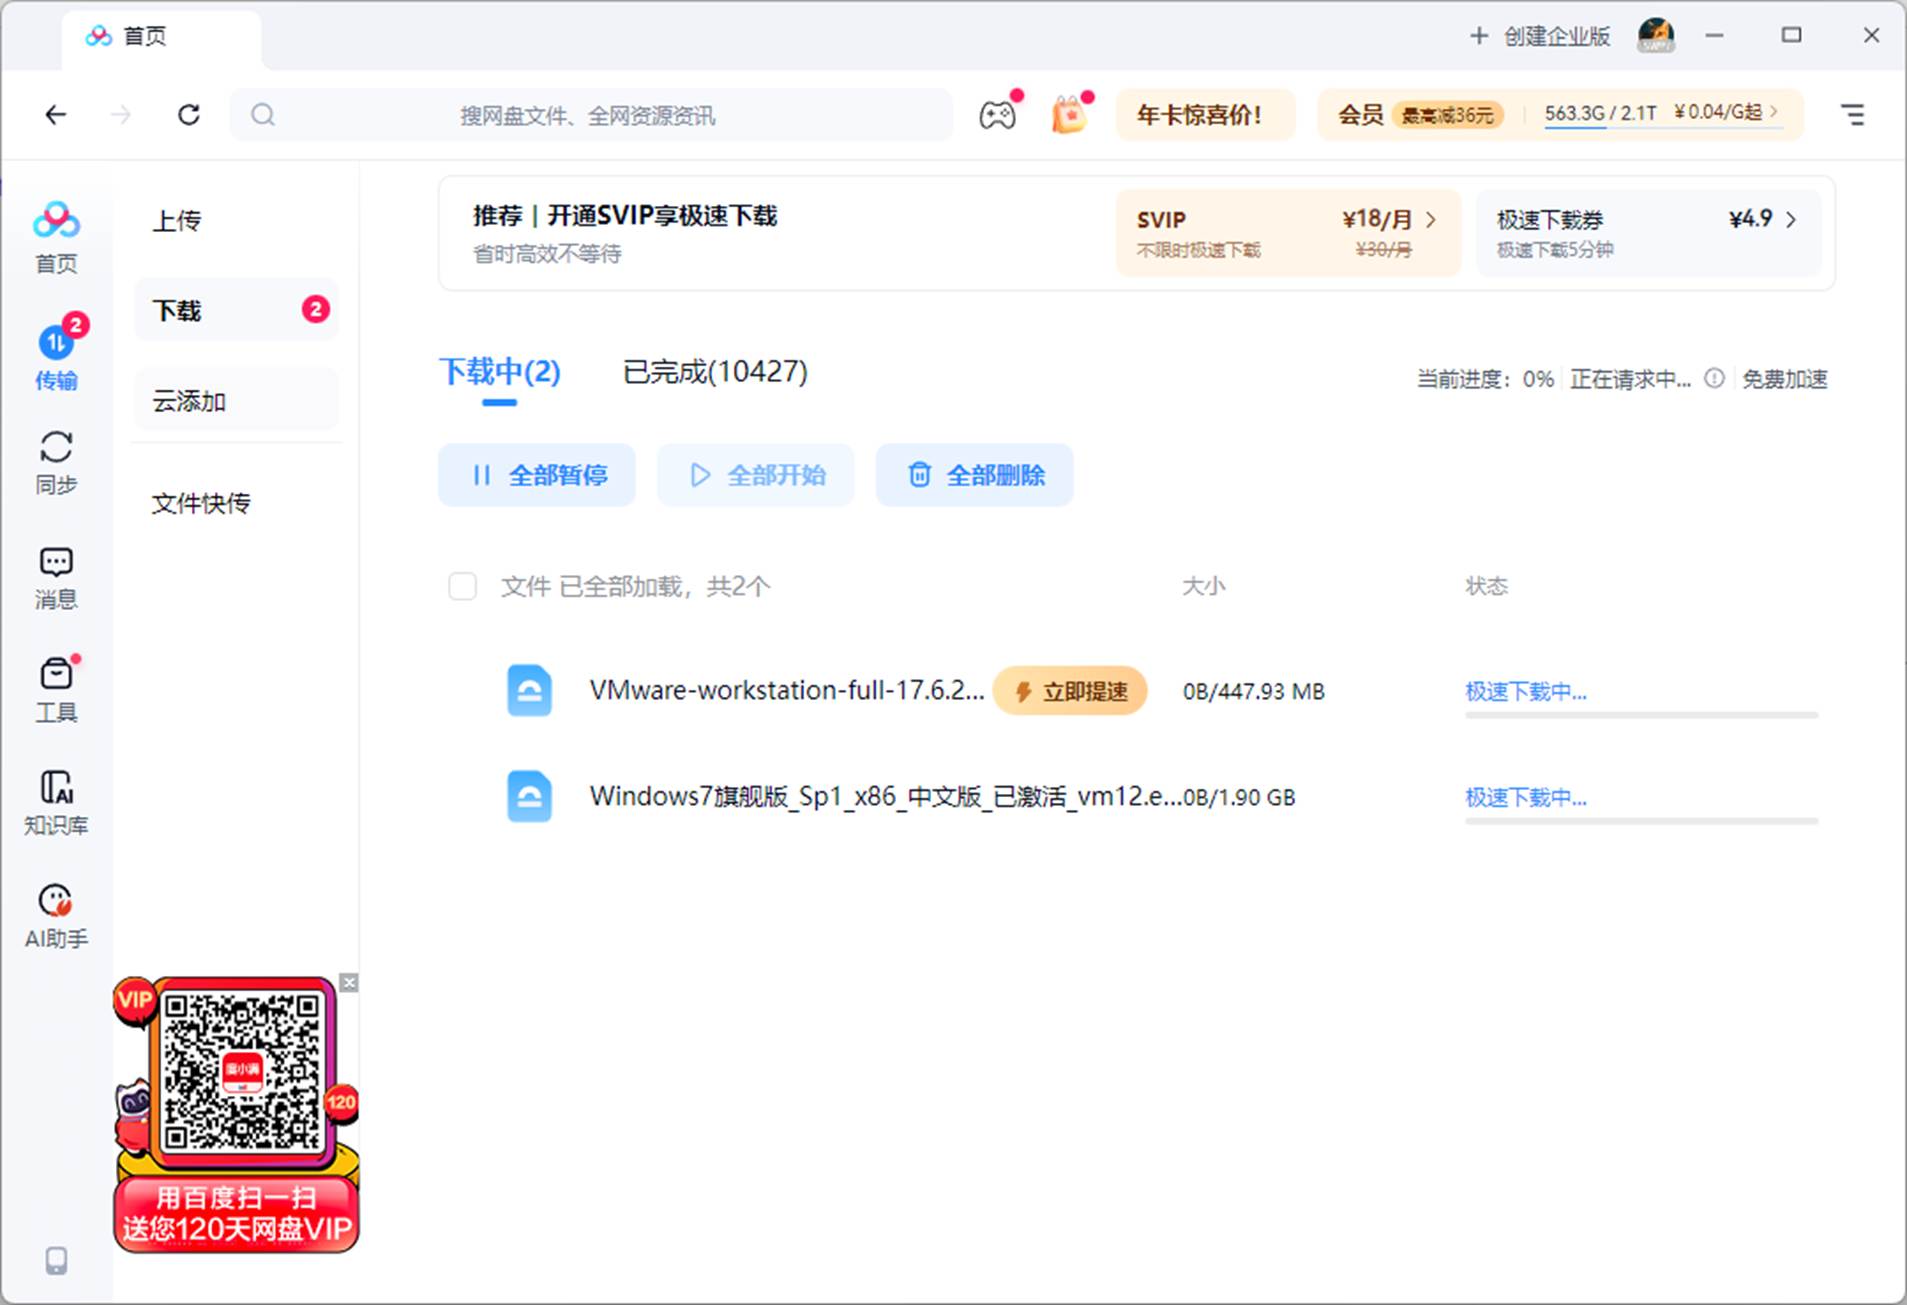Open the 工具 tools icon in sidebar
The height and width of the screenshot is (1305, 1907).
pyautogui.click(x=56, y=676)
